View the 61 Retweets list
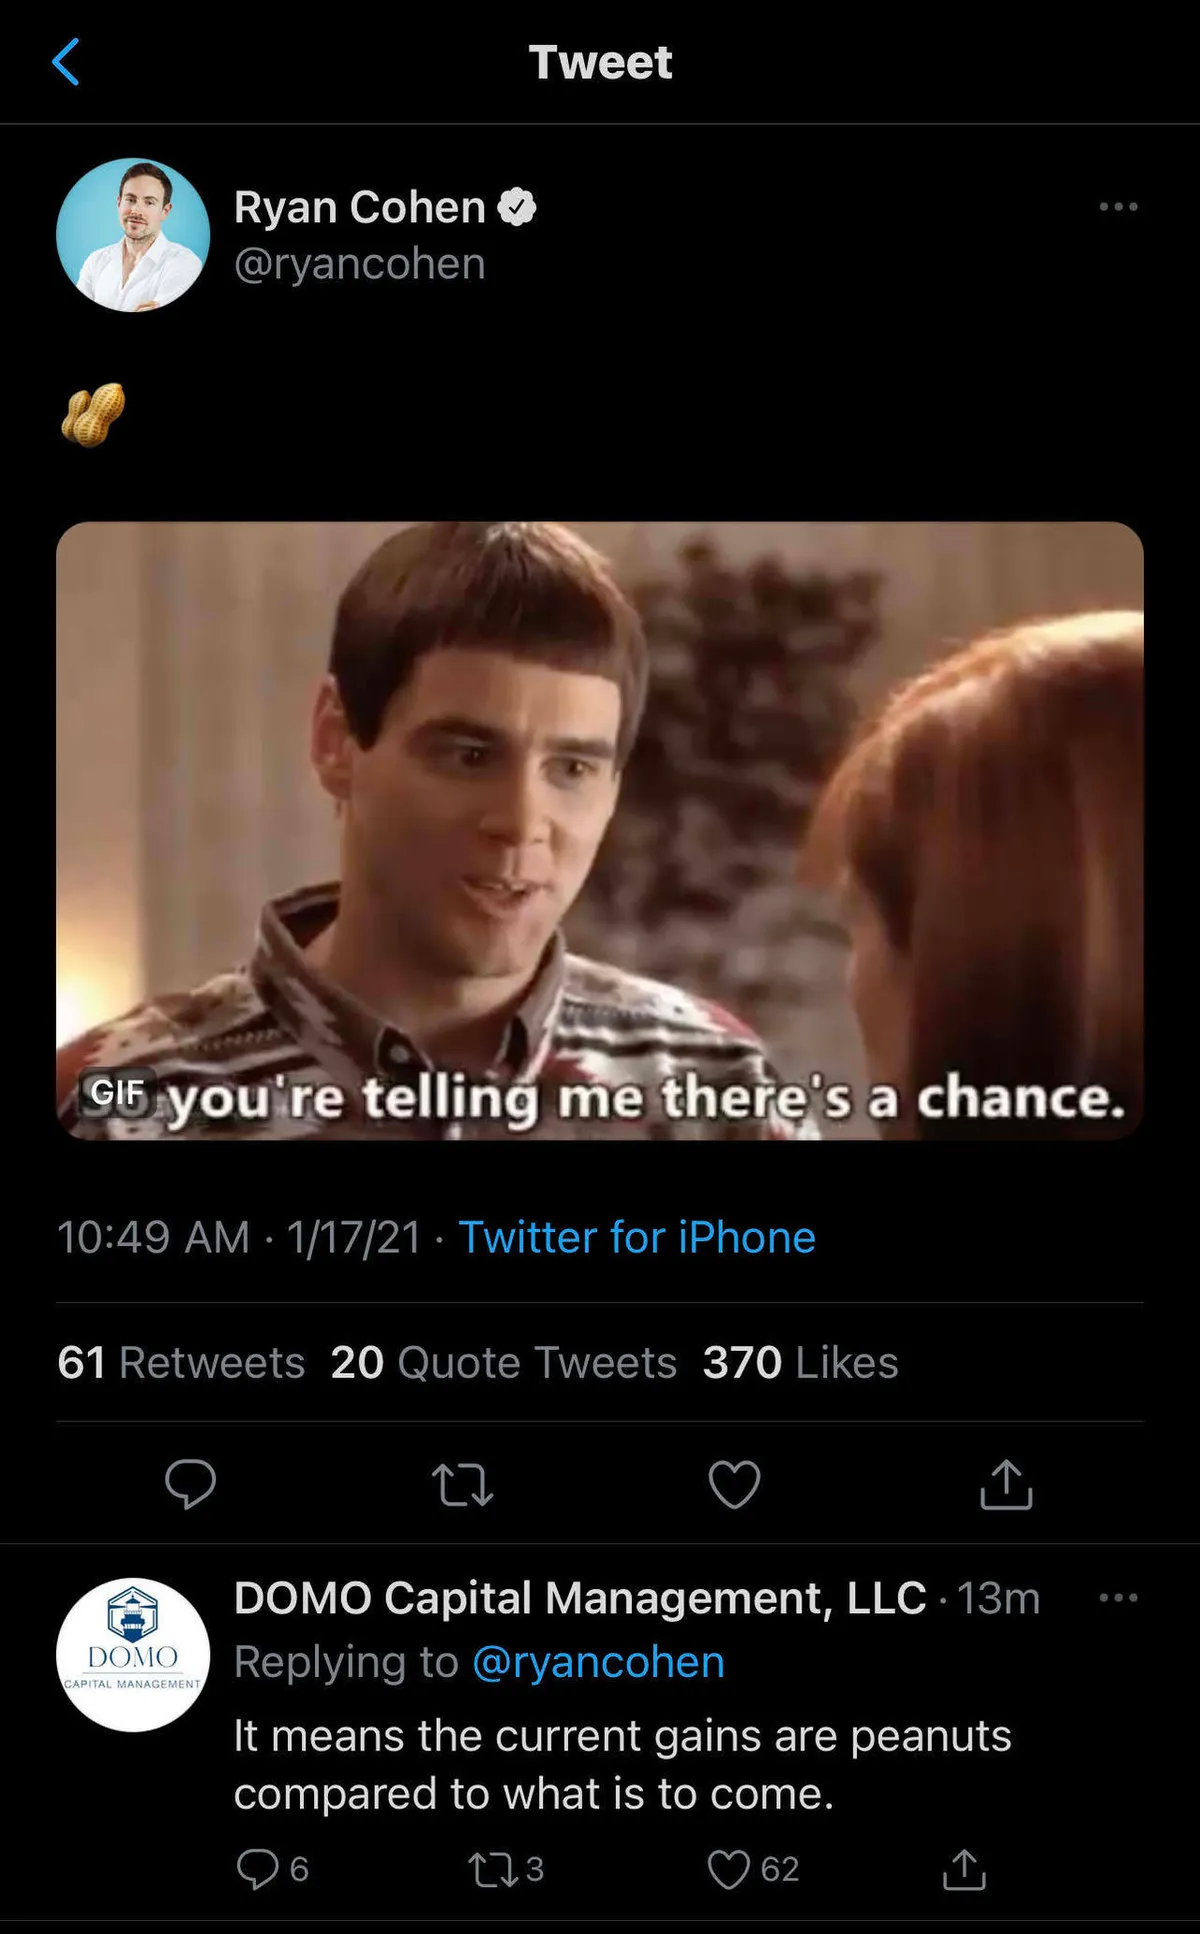The height and width of the screenshot is (1934, 1200). click(181, 1362)
